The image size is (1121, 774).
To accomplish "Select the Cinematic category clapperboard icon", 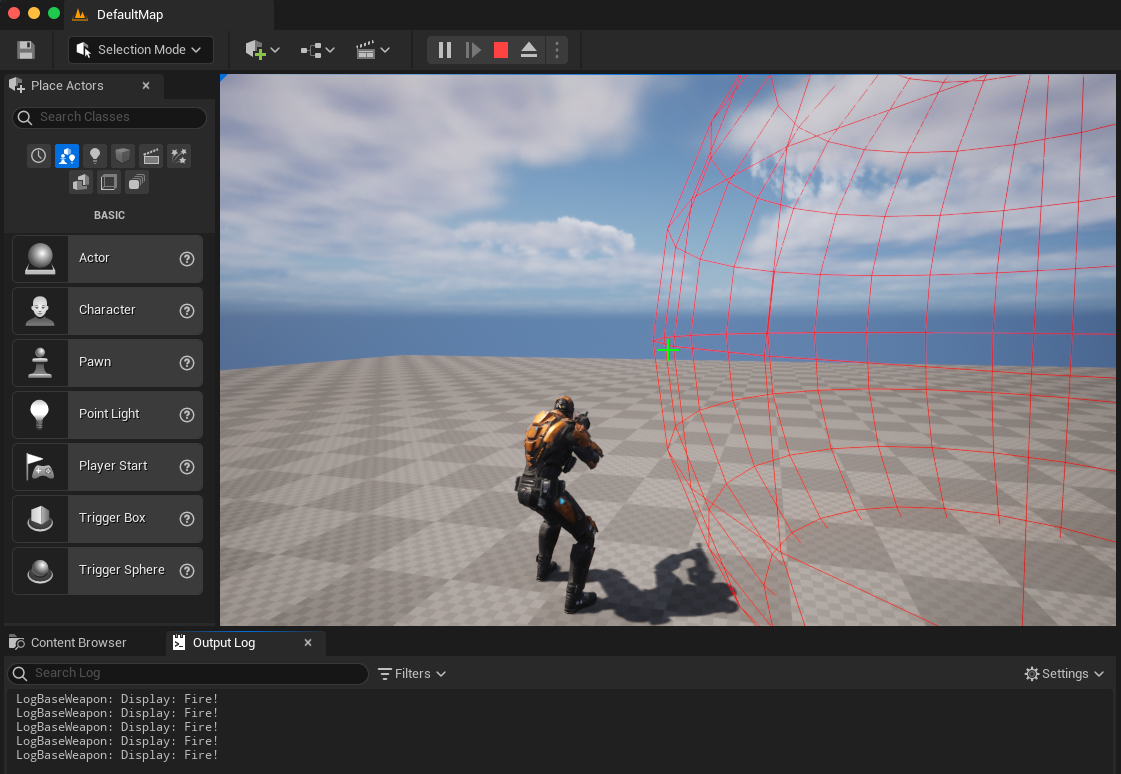I will pos(151,156).
